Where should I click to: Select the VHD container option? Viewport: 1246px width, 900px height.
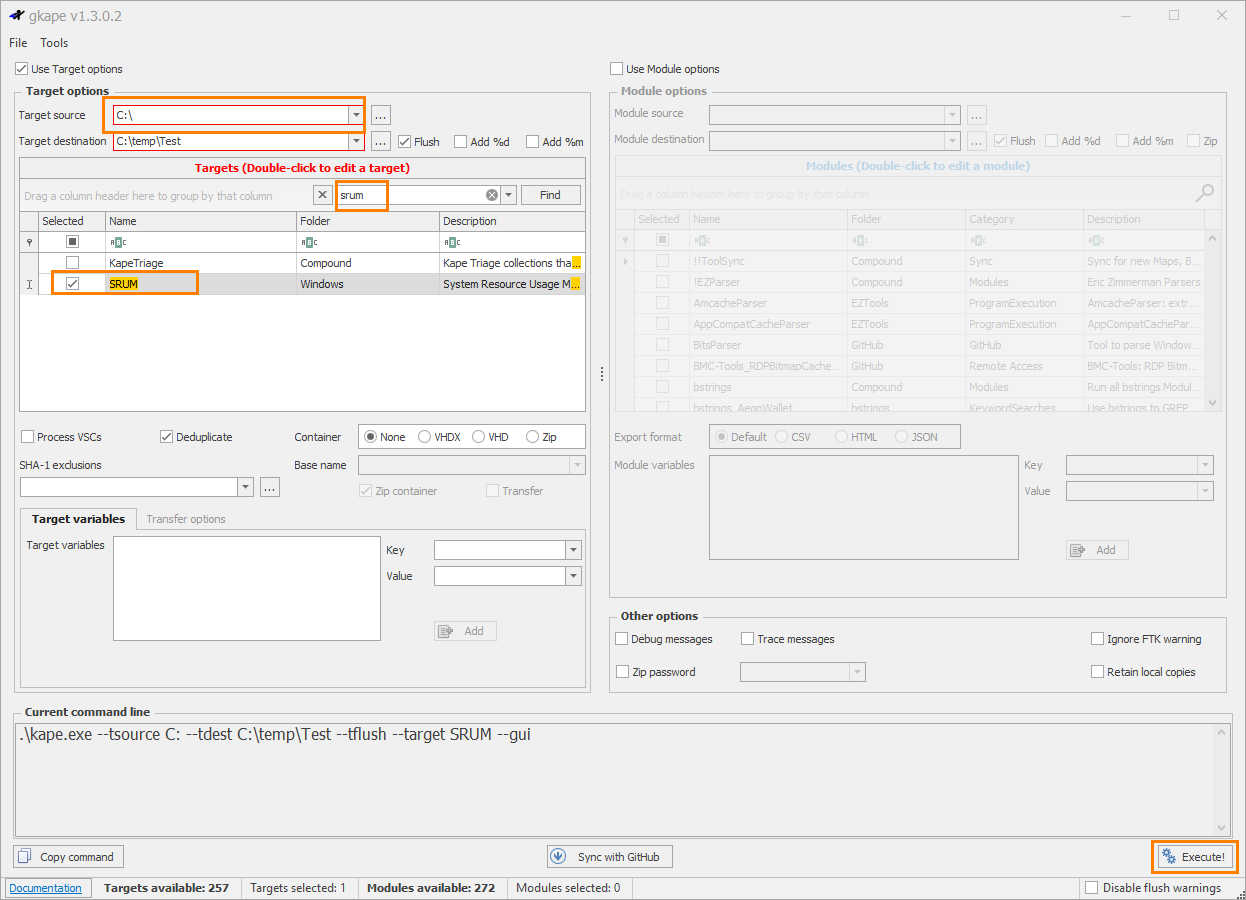(x=479, y=437)
